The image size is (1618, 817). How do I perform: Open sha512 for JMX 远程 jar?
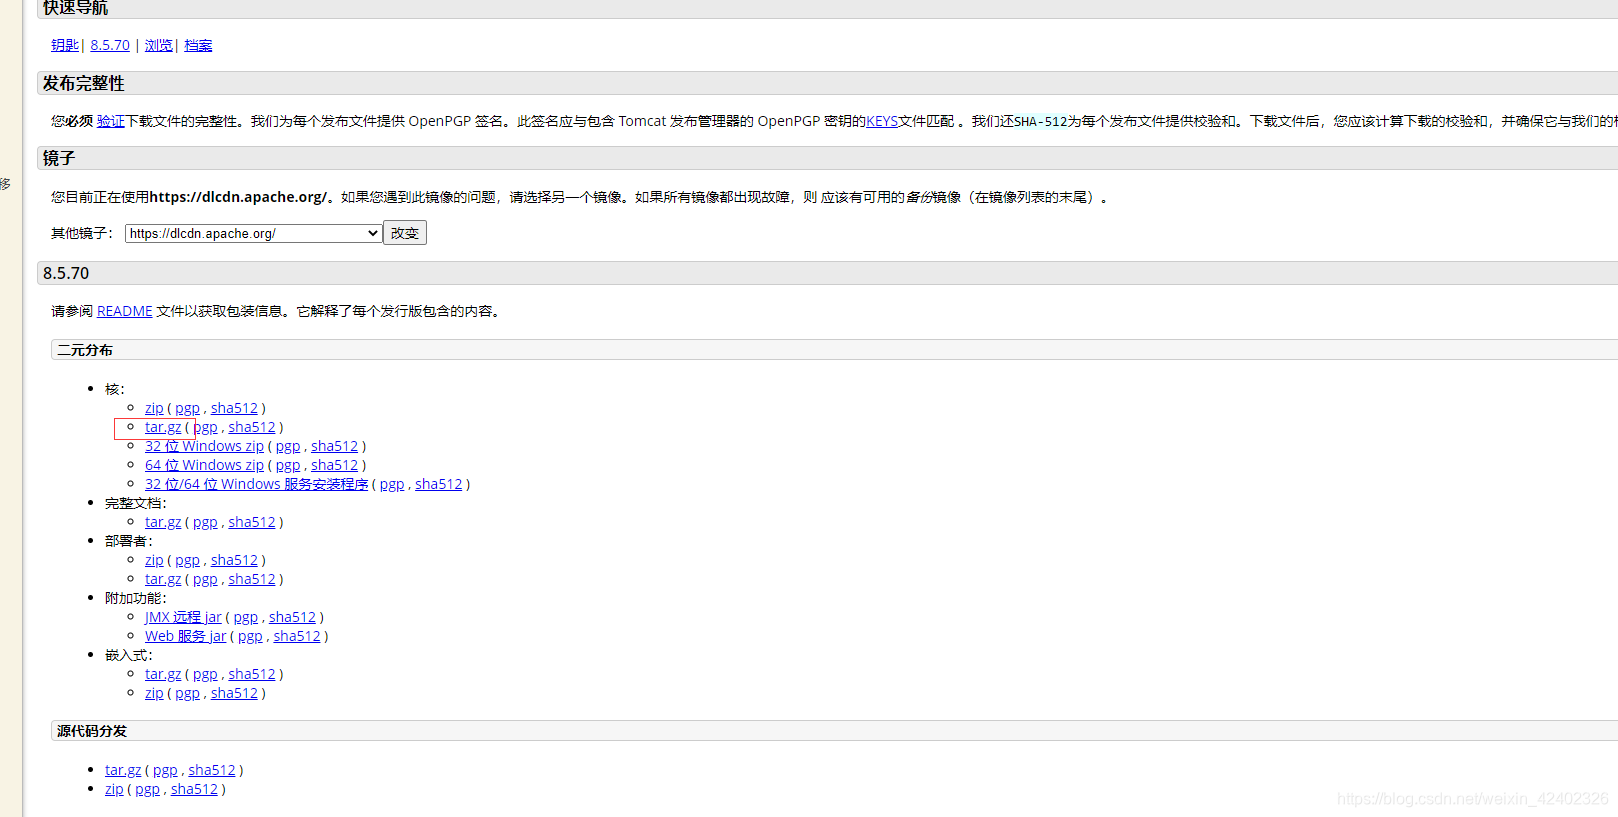click(292, 617)
